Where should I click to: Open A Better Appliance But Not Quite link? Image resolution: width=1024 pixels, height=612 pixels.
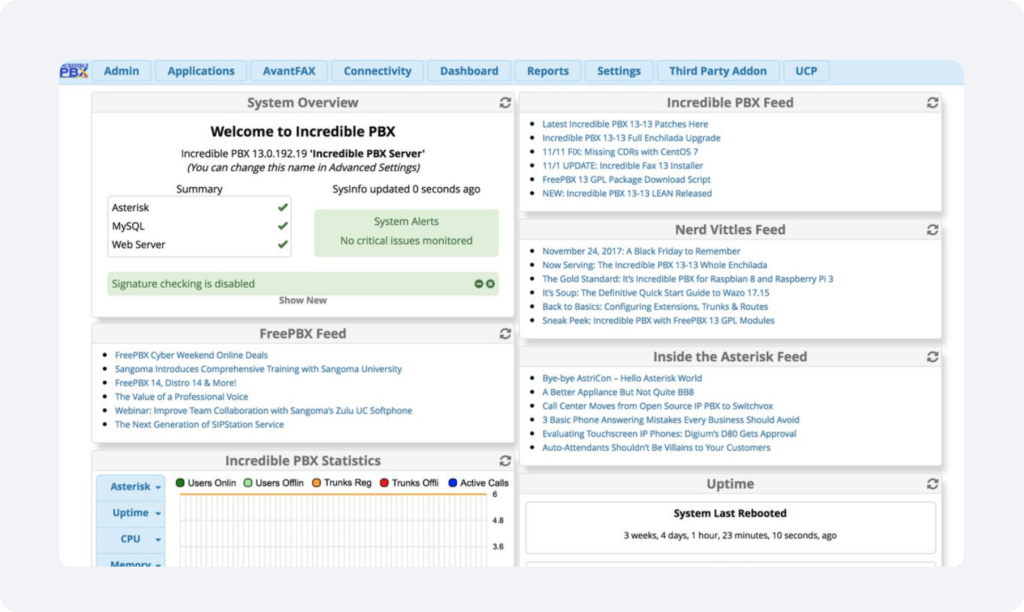tap(618, 392)
